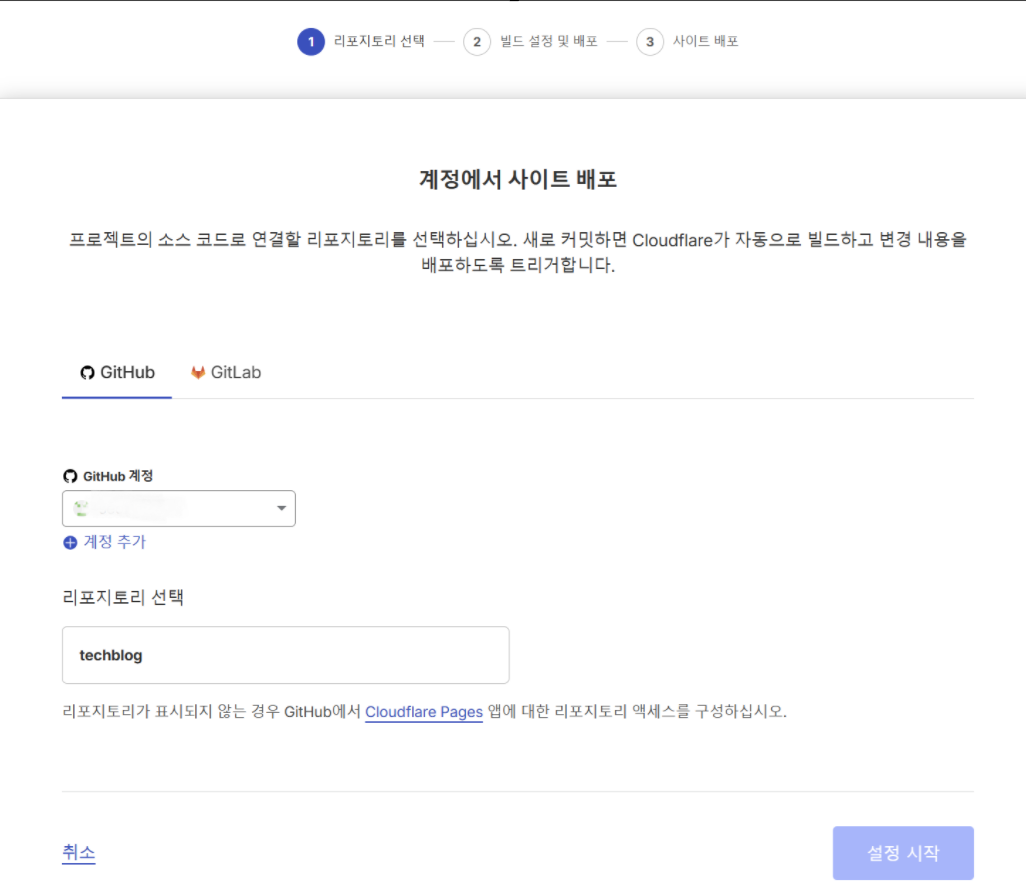Click the dropdown arrow of the account selector
This screenshot has width=1026, height=896.
coord(281,509)
